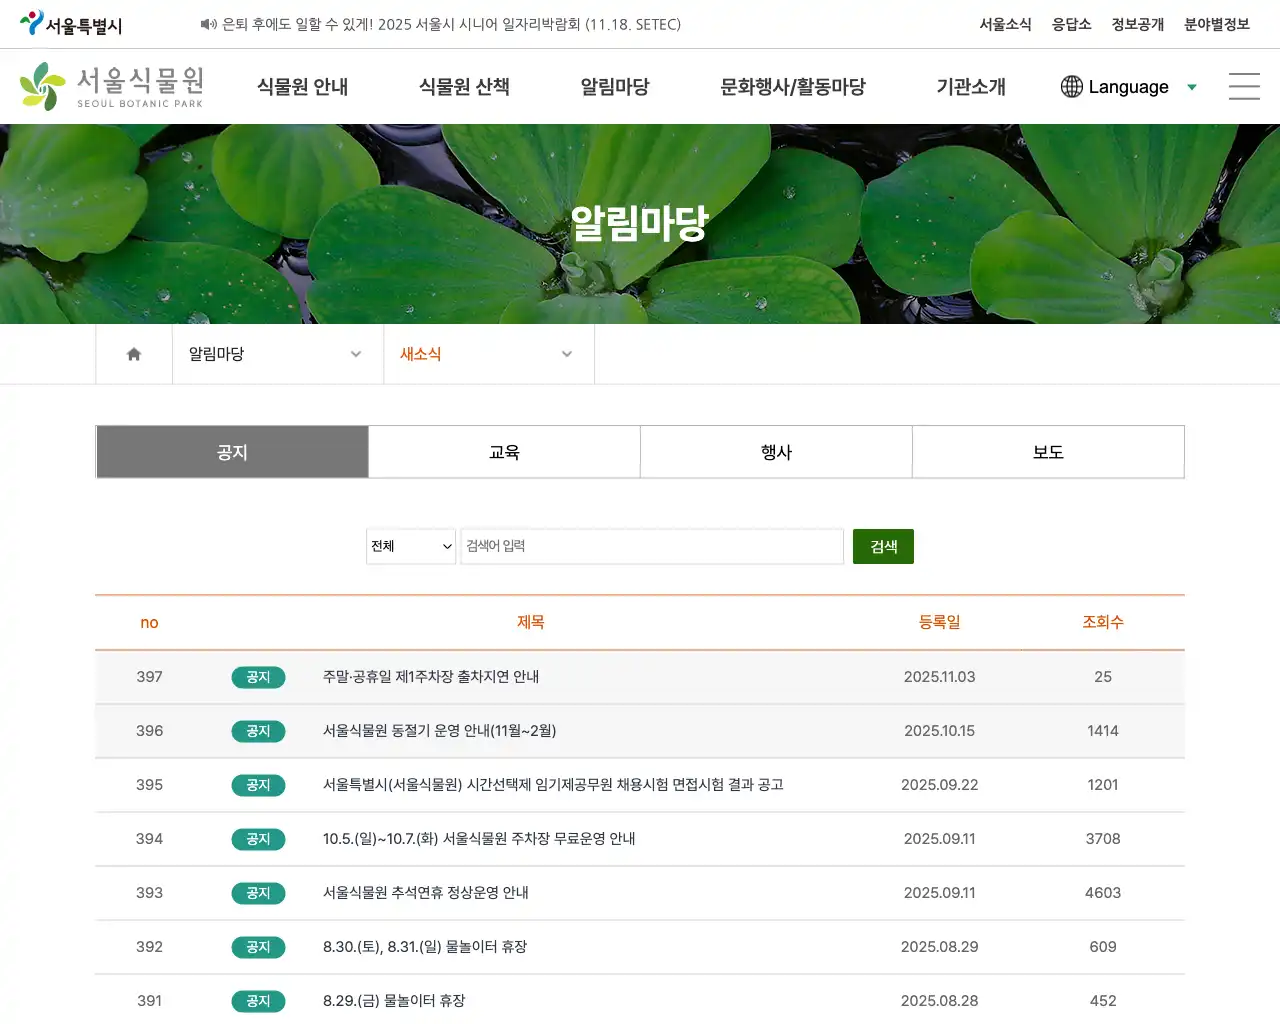Click the 공지 badge on notice 393
This screenshot has width=1280, height=1024.
pos(258,893)
